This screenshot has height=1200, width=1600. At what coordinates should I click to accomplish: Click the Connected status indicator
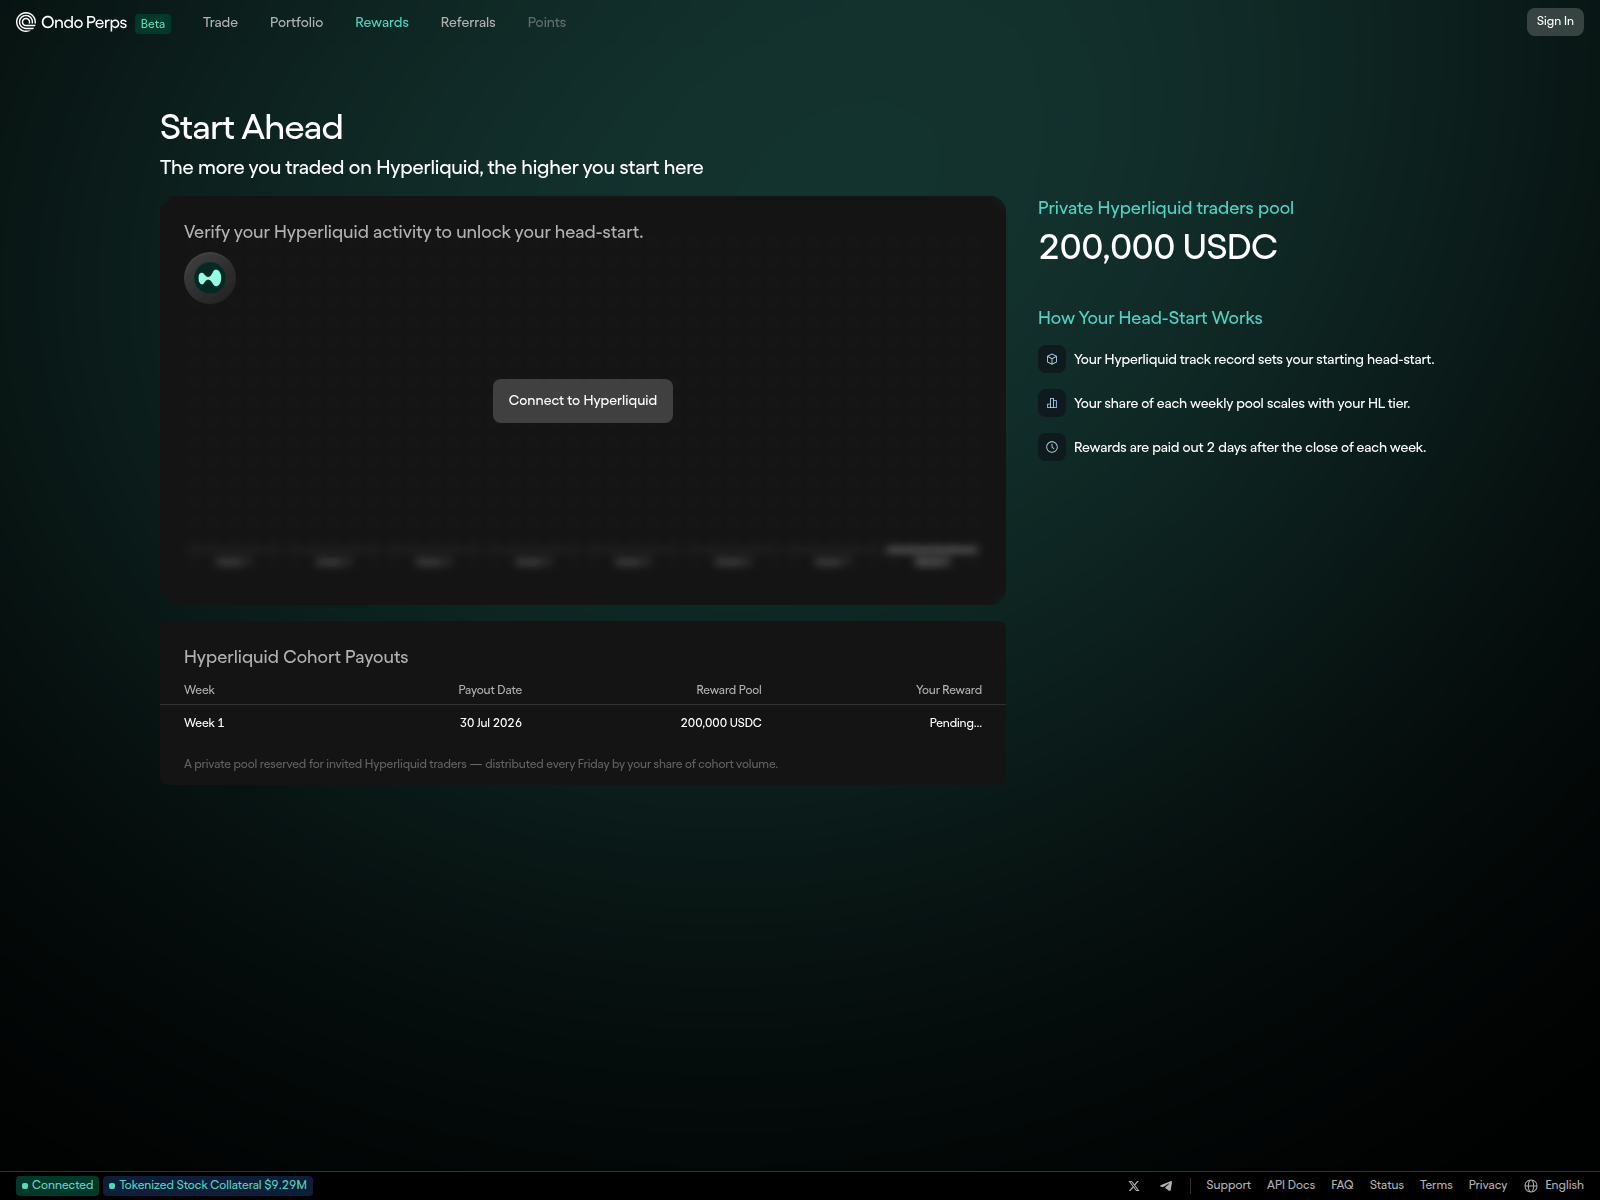coord(58,1185)
